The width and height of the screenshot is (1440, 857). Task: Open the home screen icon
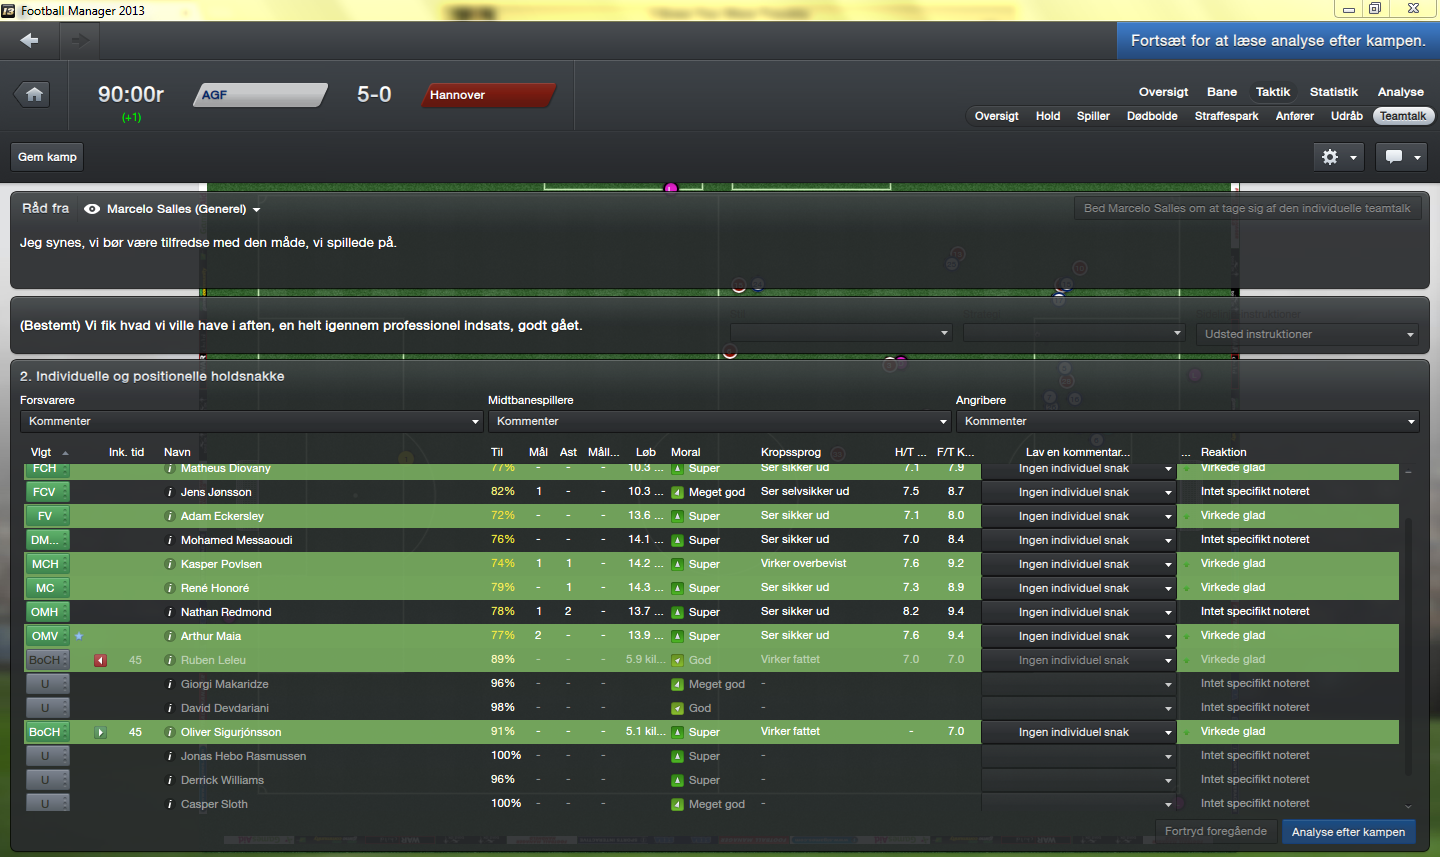[x=34, y=94]
